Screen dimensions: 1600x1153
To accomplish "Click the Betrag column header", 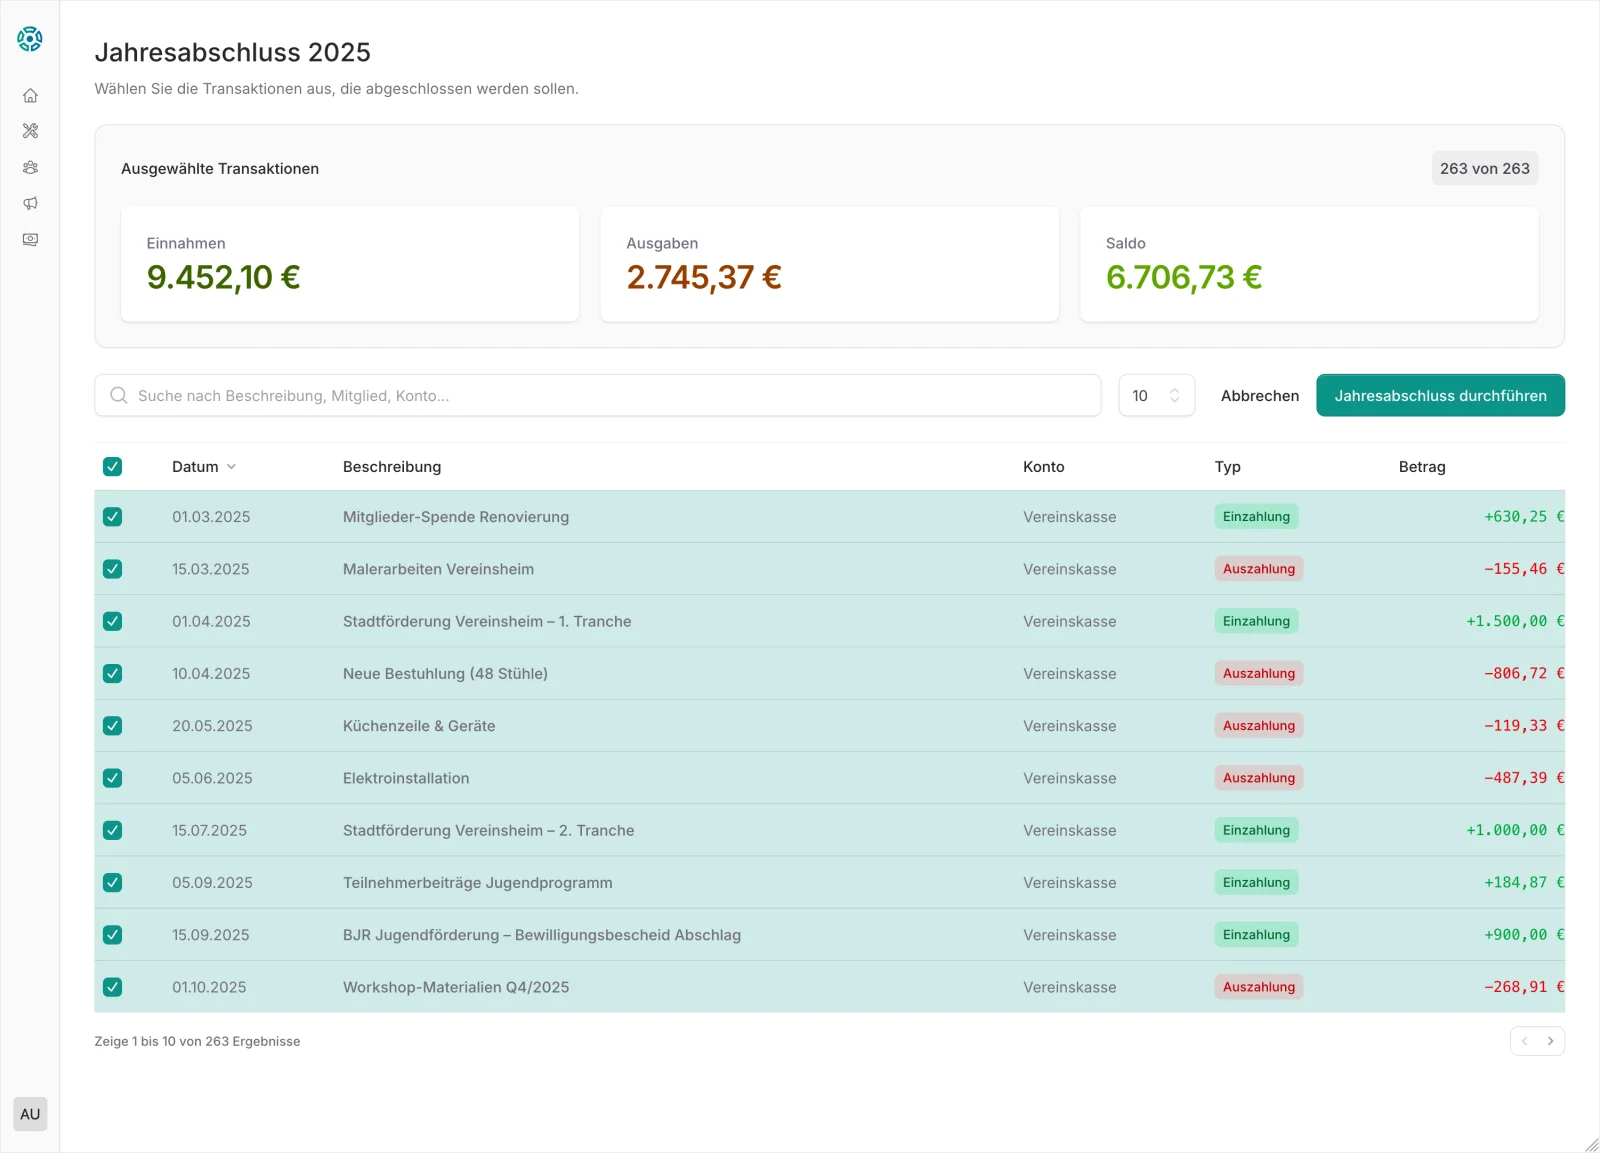I will [1421, 467].
